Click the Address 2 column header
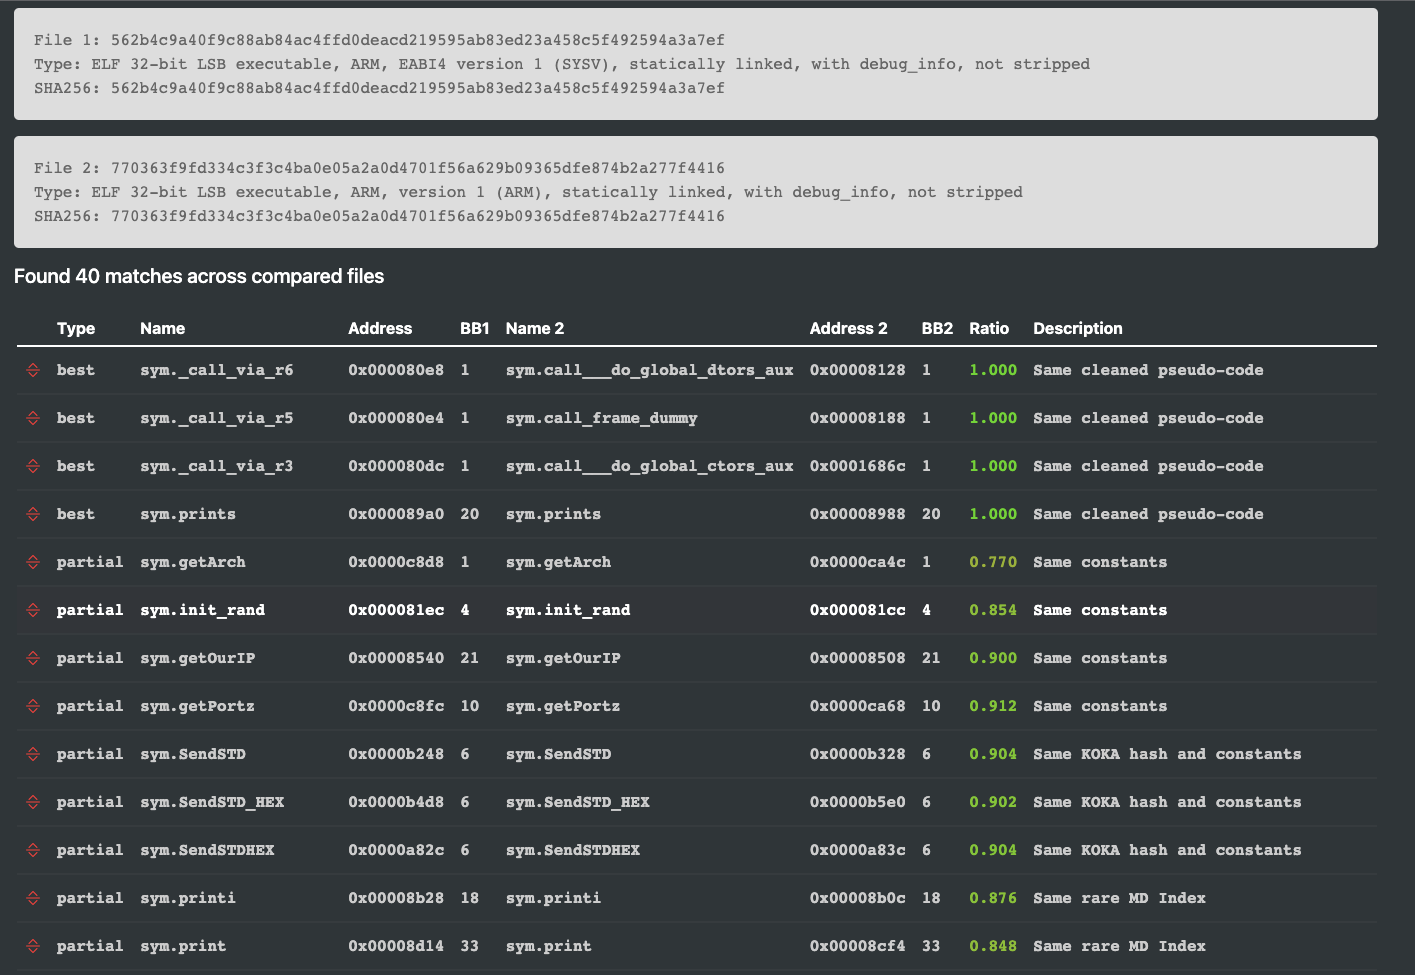 point(848,328)
